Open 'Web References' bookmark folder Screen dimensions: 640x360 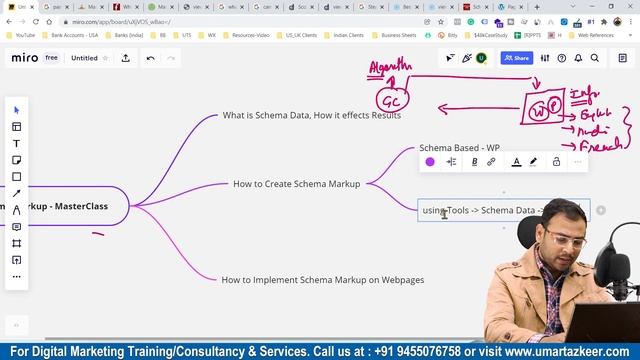pyautogui.click(x=591, y=36)
